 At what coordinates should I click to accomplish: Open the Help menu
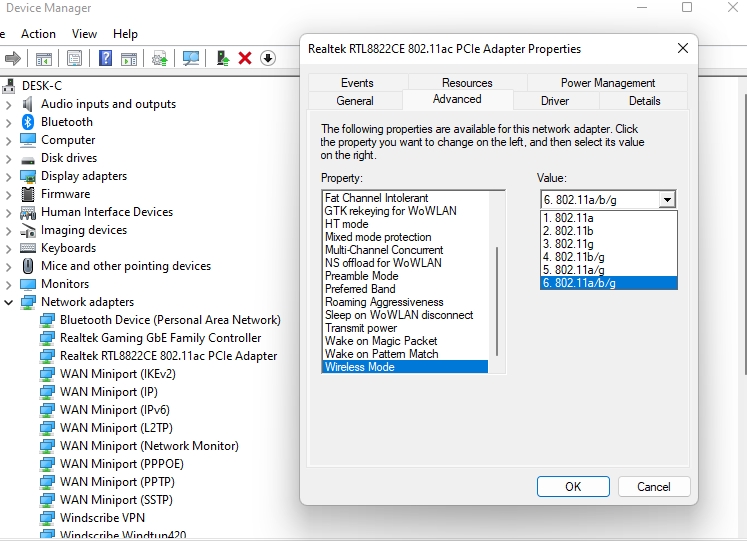point(125,34)
